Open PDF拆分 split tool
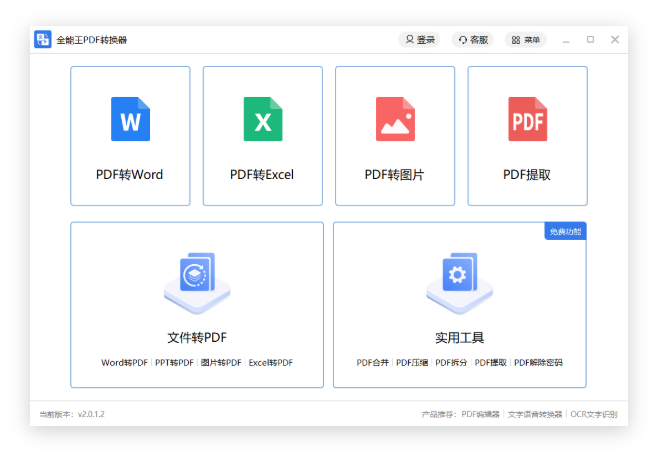The width and height of the screenshot is (658, 460). click(x=451, y=363)
